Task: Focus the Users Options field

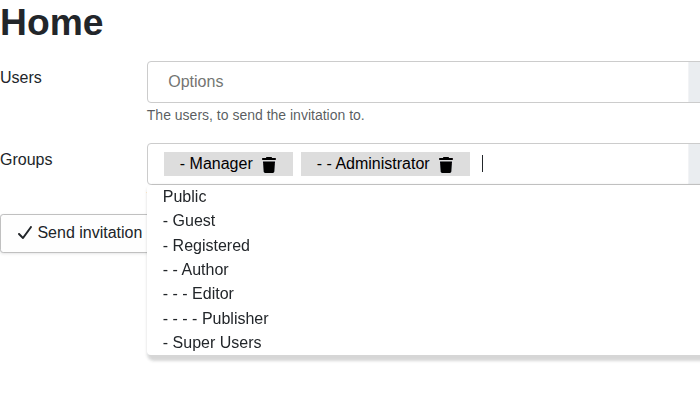Action: coord(400,82)
